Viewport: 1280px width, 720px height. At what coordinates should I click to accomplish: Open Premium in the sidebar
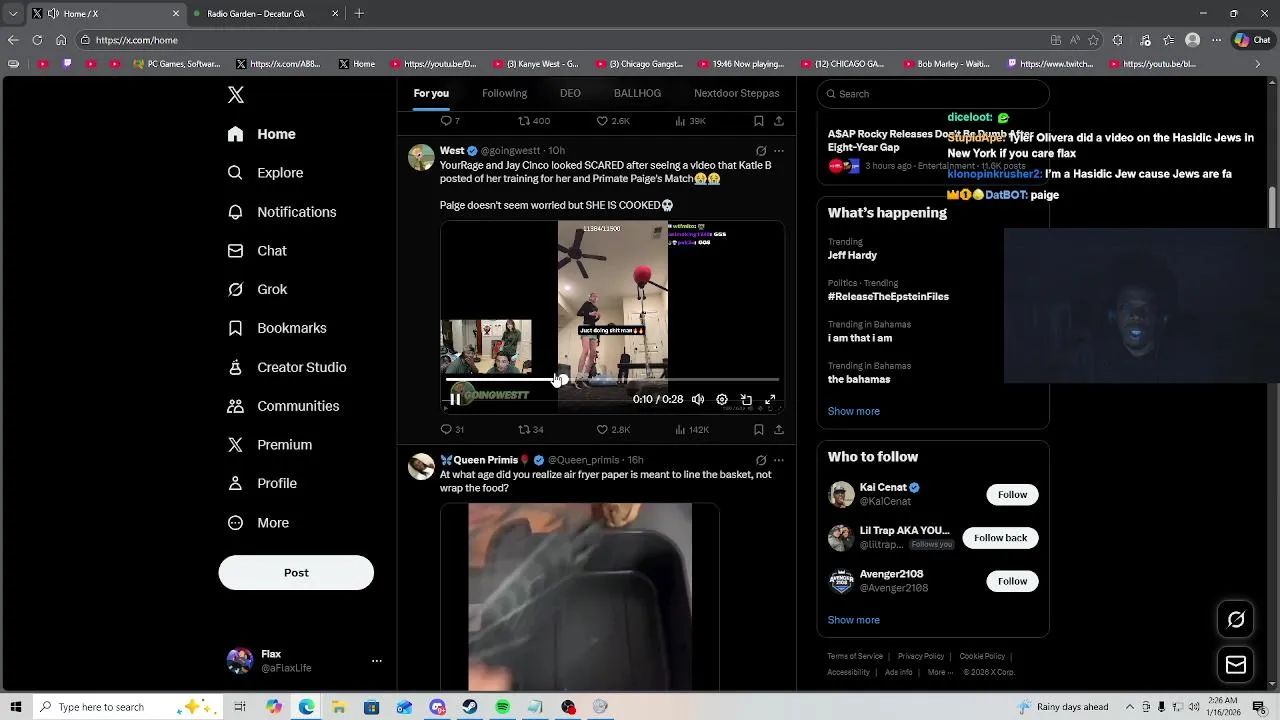point(269,445)
